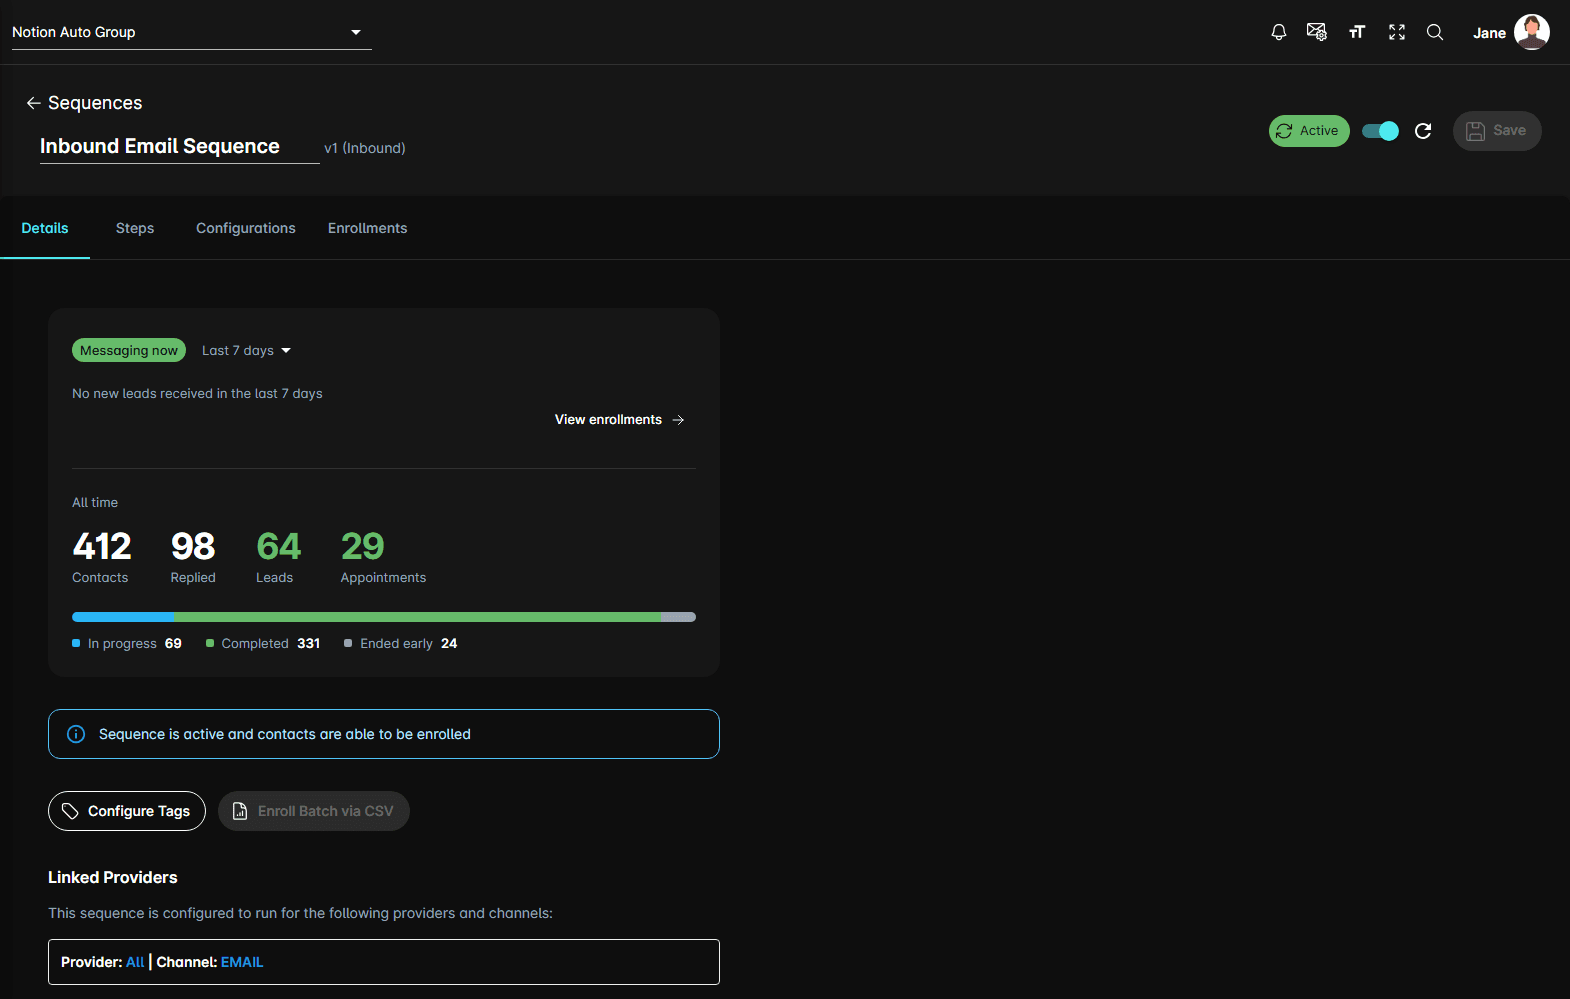Click the Provider All link

point(135,962)
